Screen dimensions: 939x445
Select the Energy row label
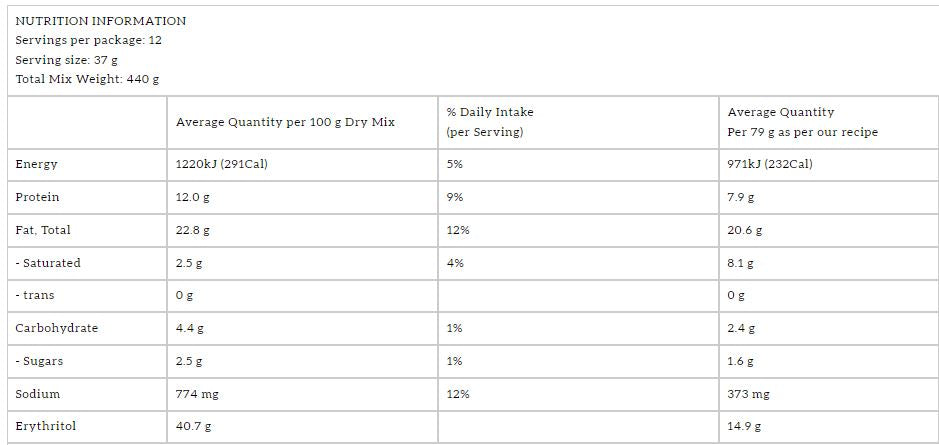click(37, 164)
